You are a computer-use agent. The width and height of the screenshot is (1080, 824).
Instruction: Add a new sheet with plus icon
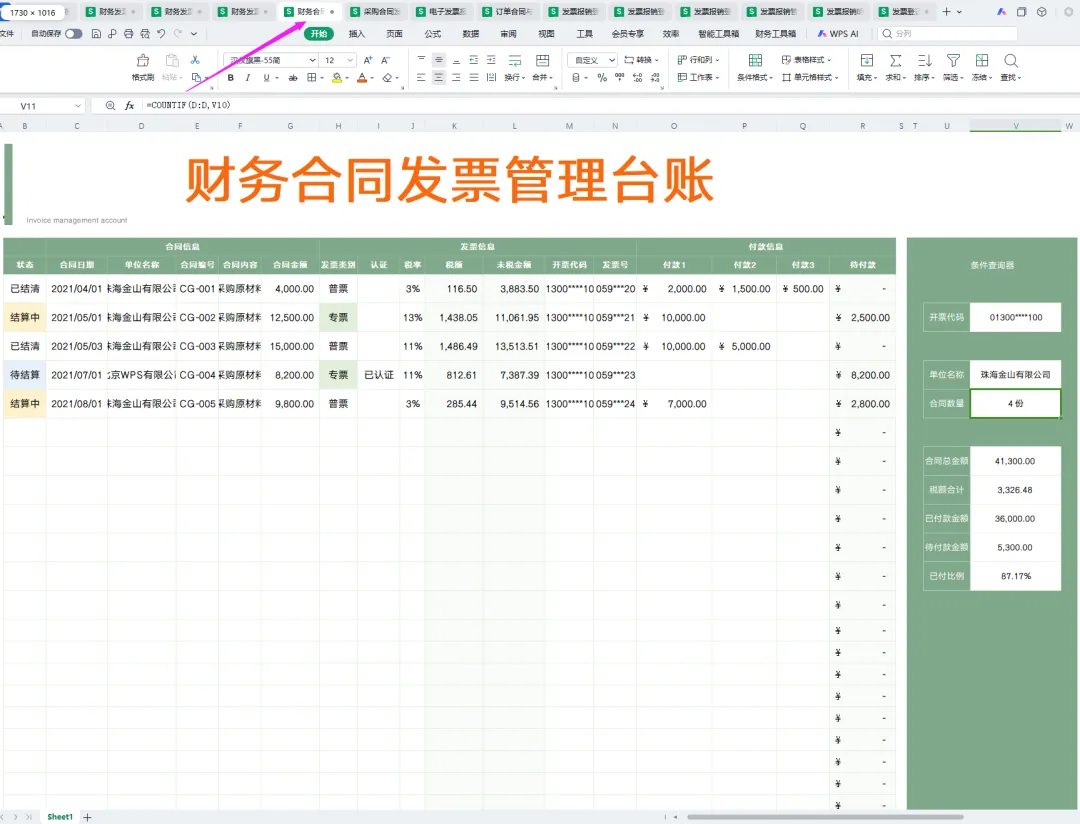(87, 817)
